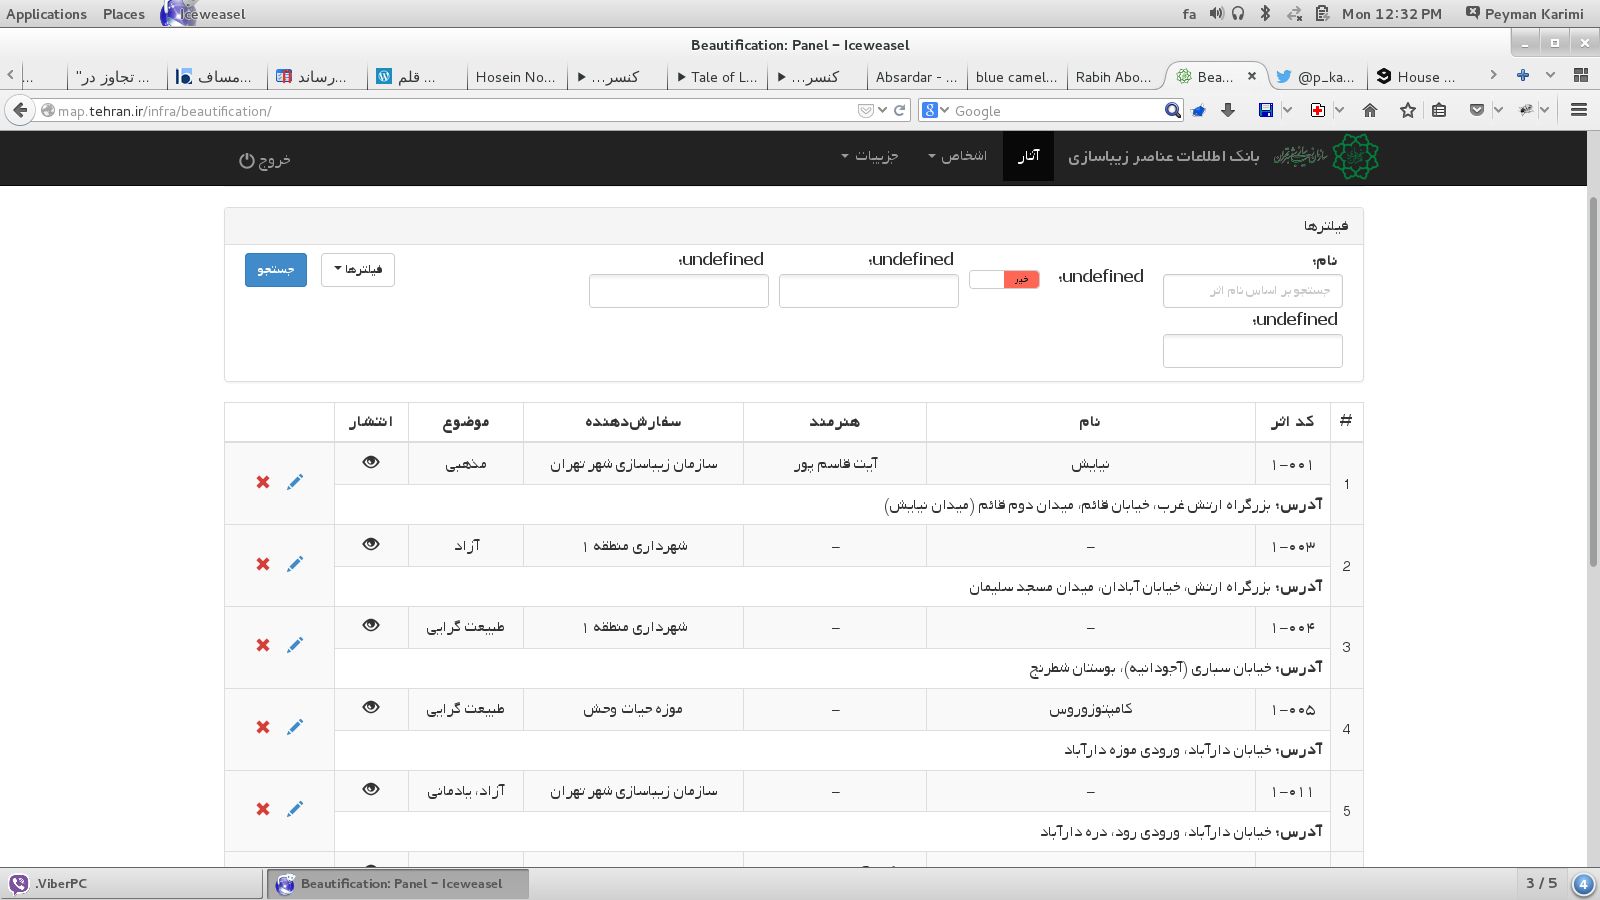Switch to the Hosein No... tab

coord(516,76)
